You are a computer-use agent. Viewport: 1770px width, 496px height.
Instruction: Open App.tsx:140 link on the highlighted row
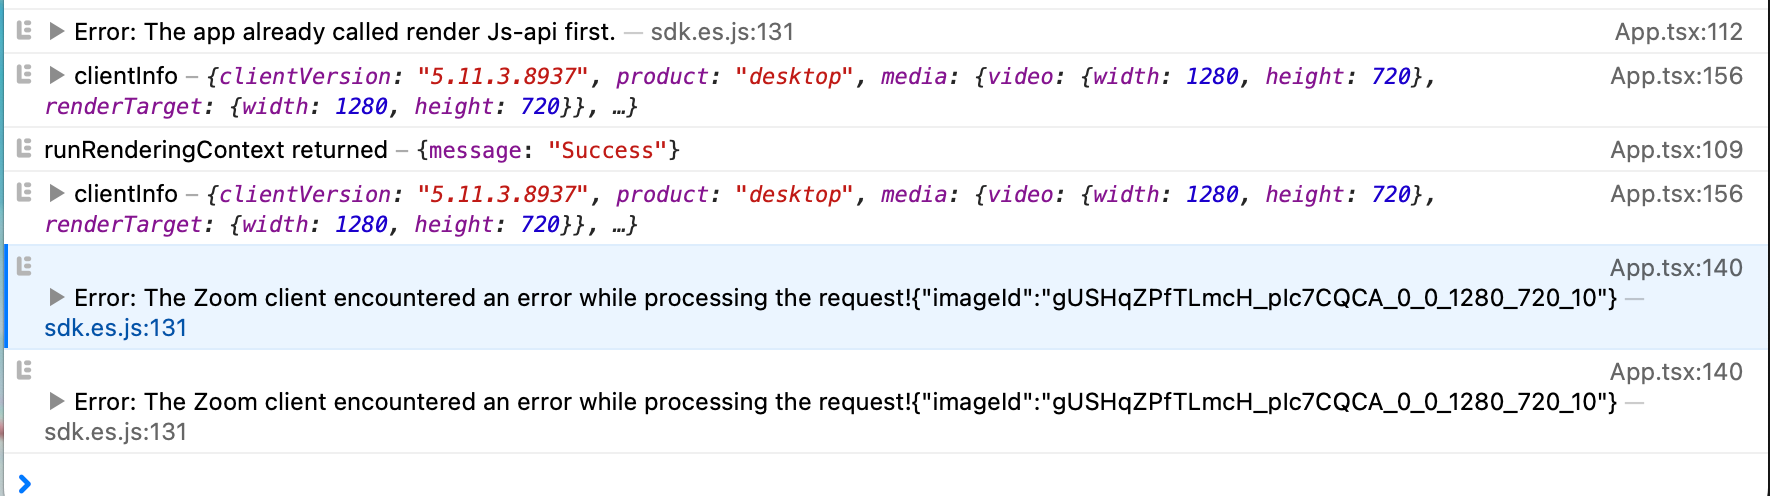pos(1676,268)
